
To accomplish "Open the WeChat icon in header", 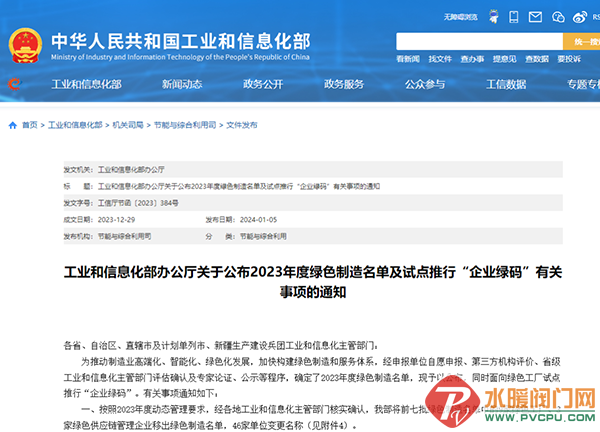I will [558, 17].
